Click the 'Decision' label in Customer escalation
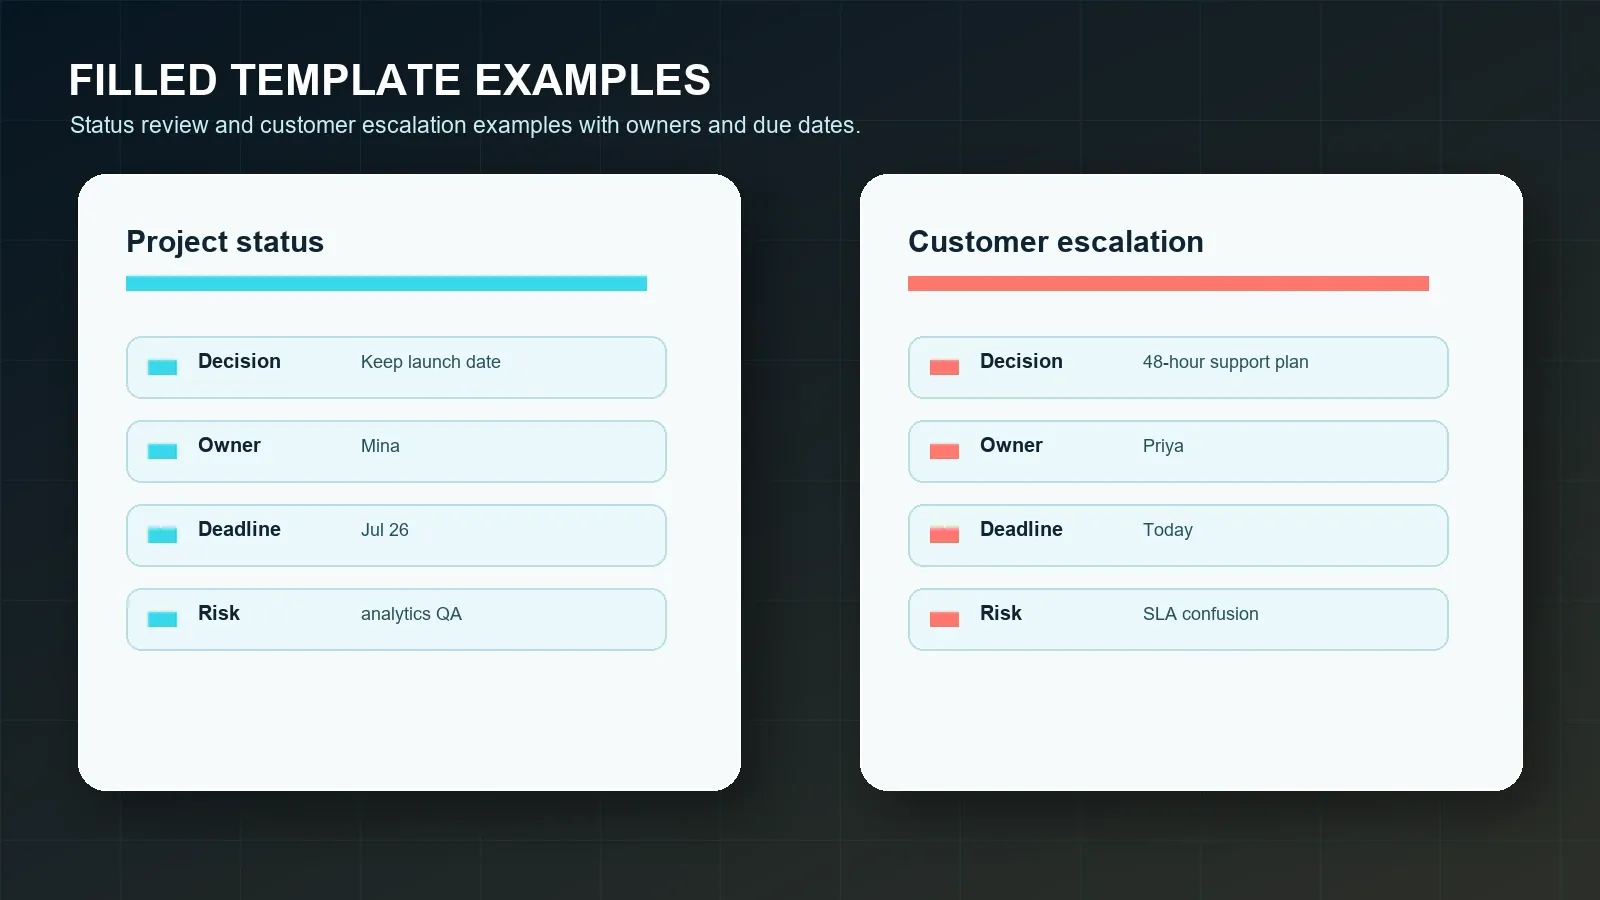The image size is (1600, 900). (1021, 361)
